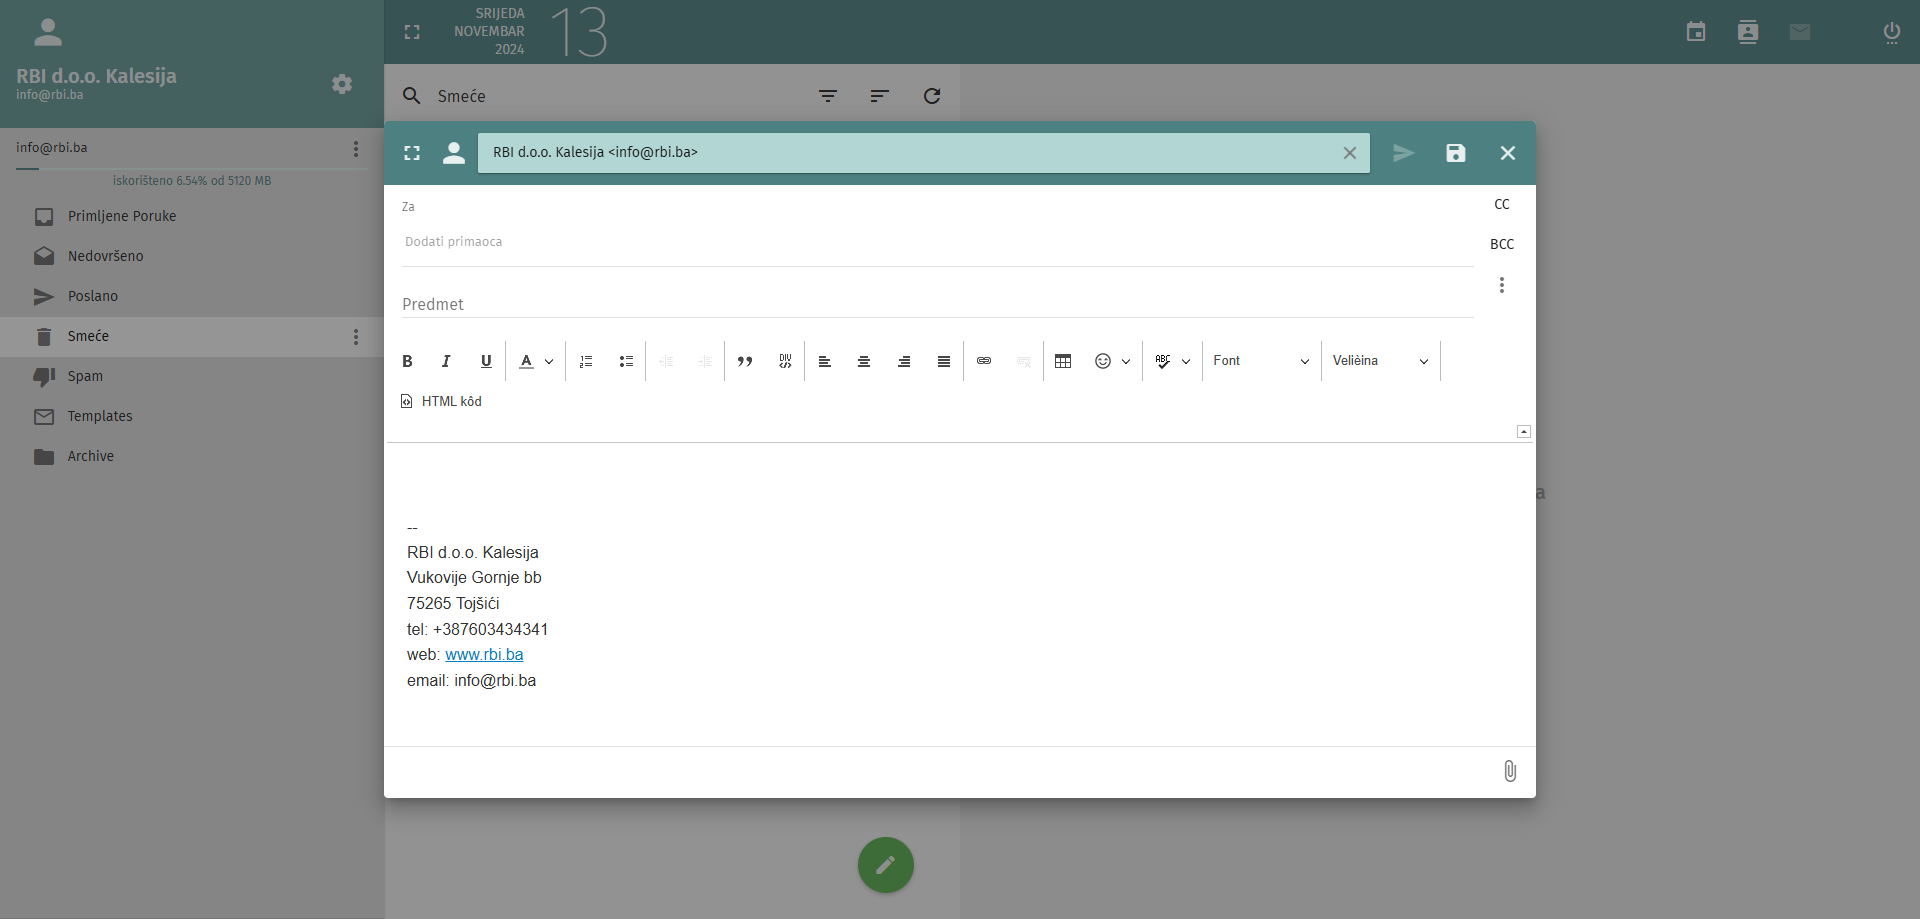The image size is (1920, 919).
Task: Insert a table into the message
Action: (1063, 361)
